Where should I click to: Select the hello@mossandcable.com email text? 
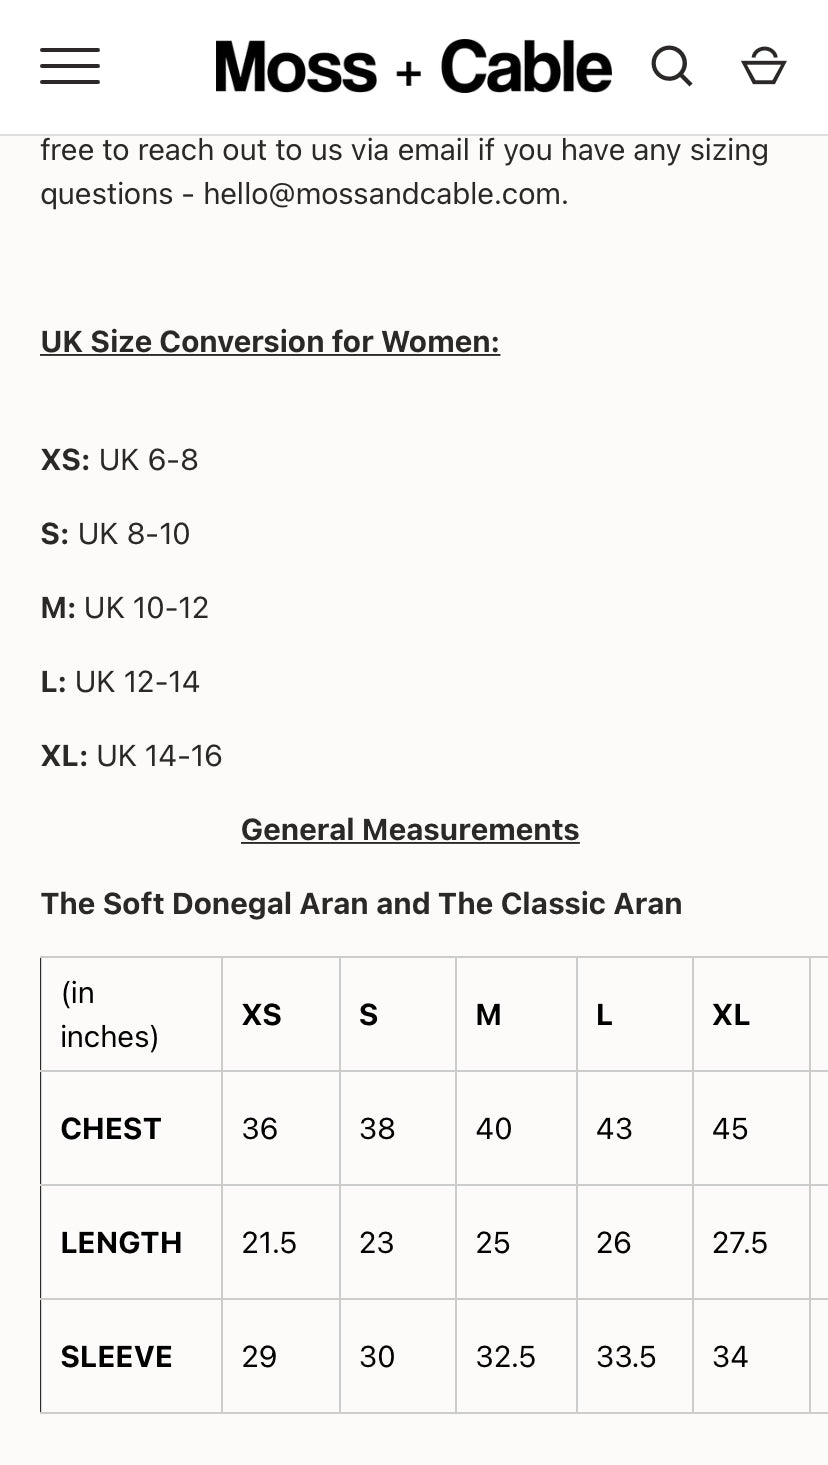385,194
